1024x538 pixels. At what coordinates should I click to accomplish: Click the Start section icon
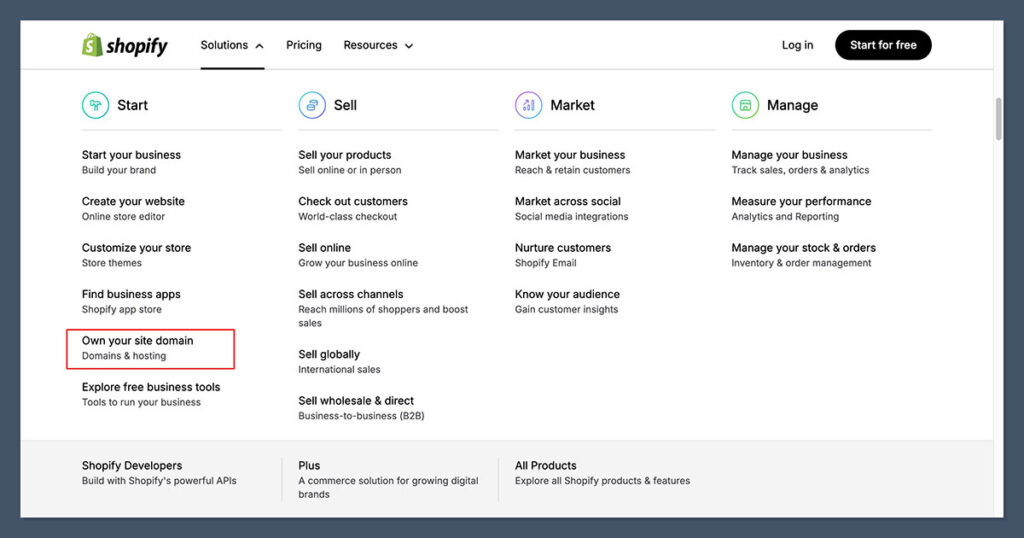(x=95, y=105)
